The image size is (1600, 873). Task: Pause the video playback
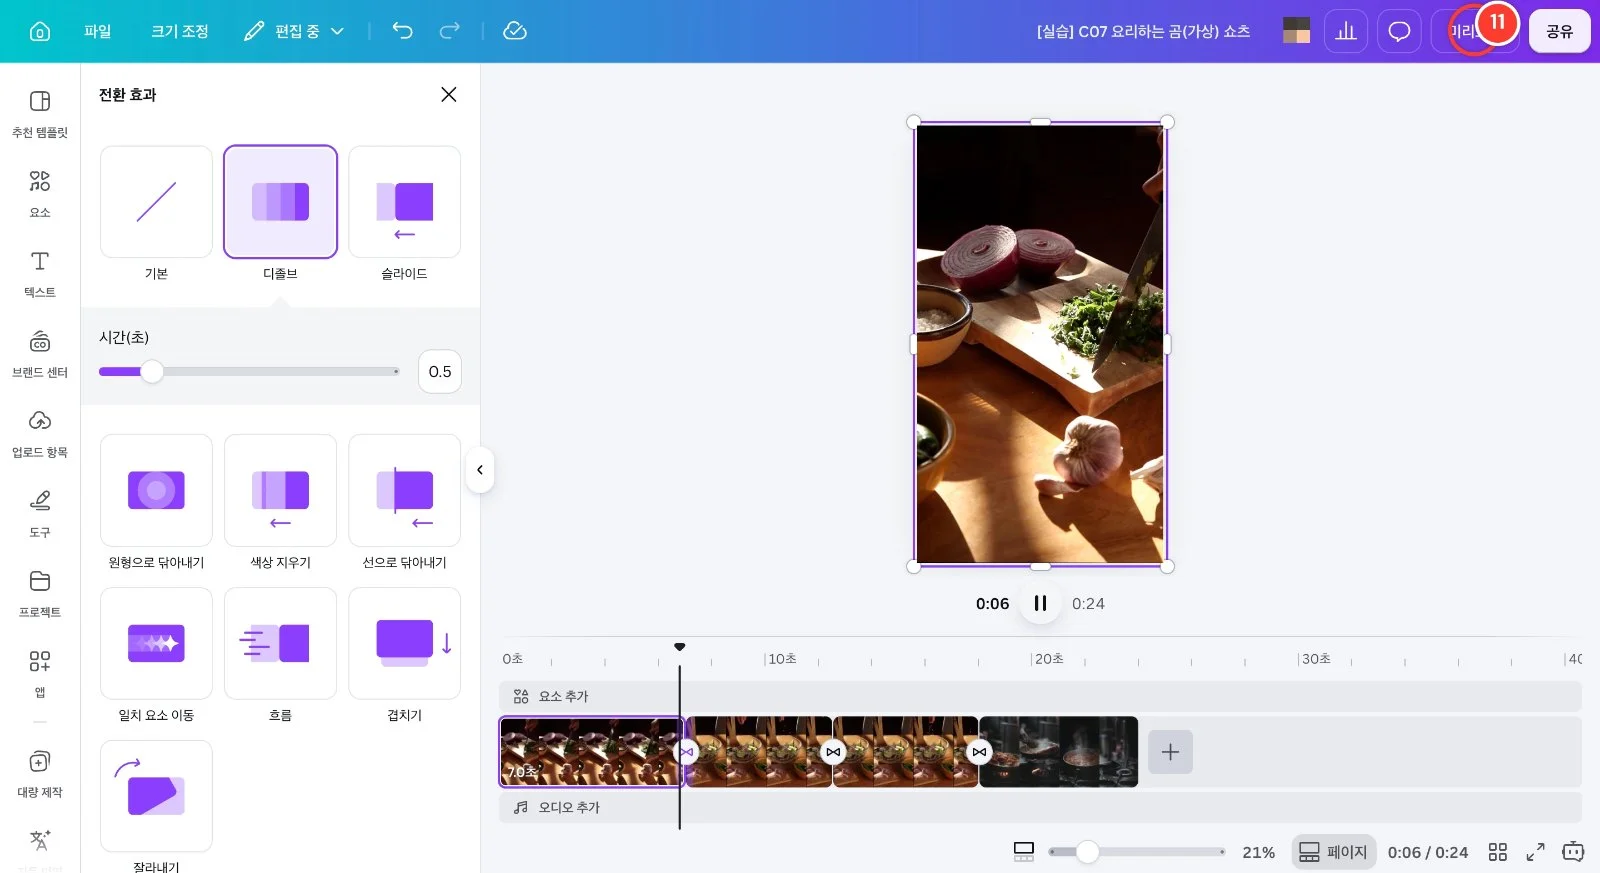click(x=1040, y=603)
